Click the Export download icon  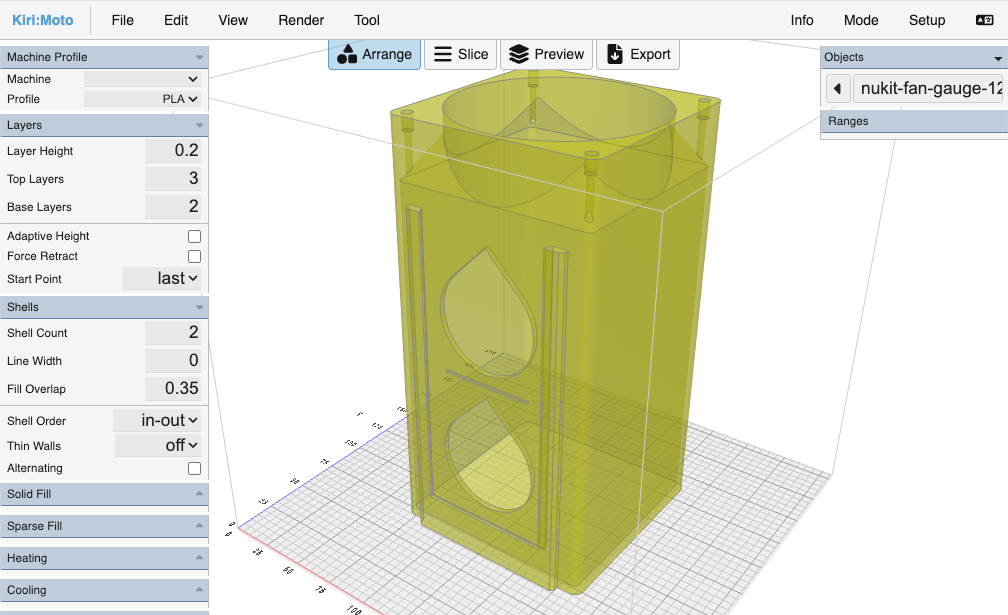[615, 55]
